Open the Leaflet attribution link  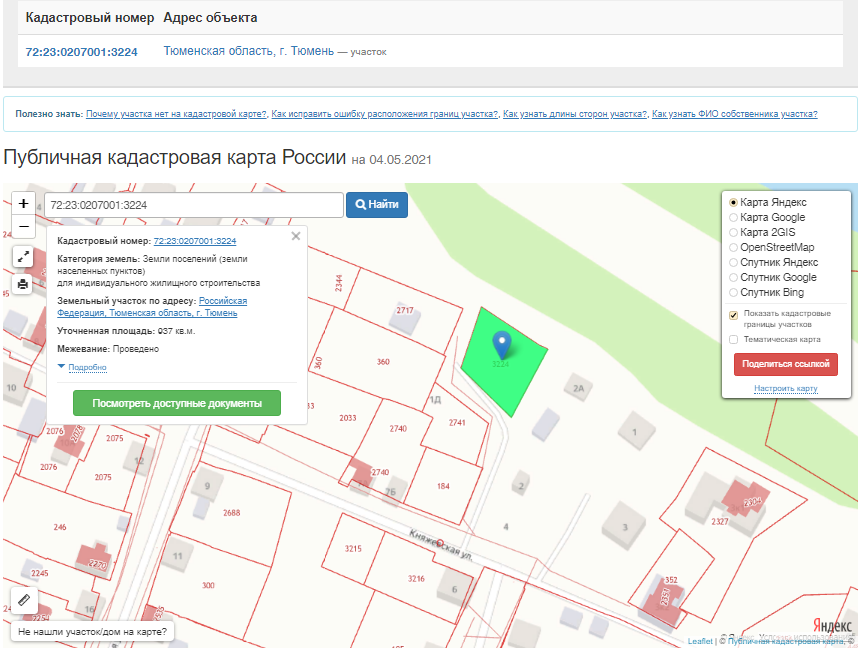[700, 641]
